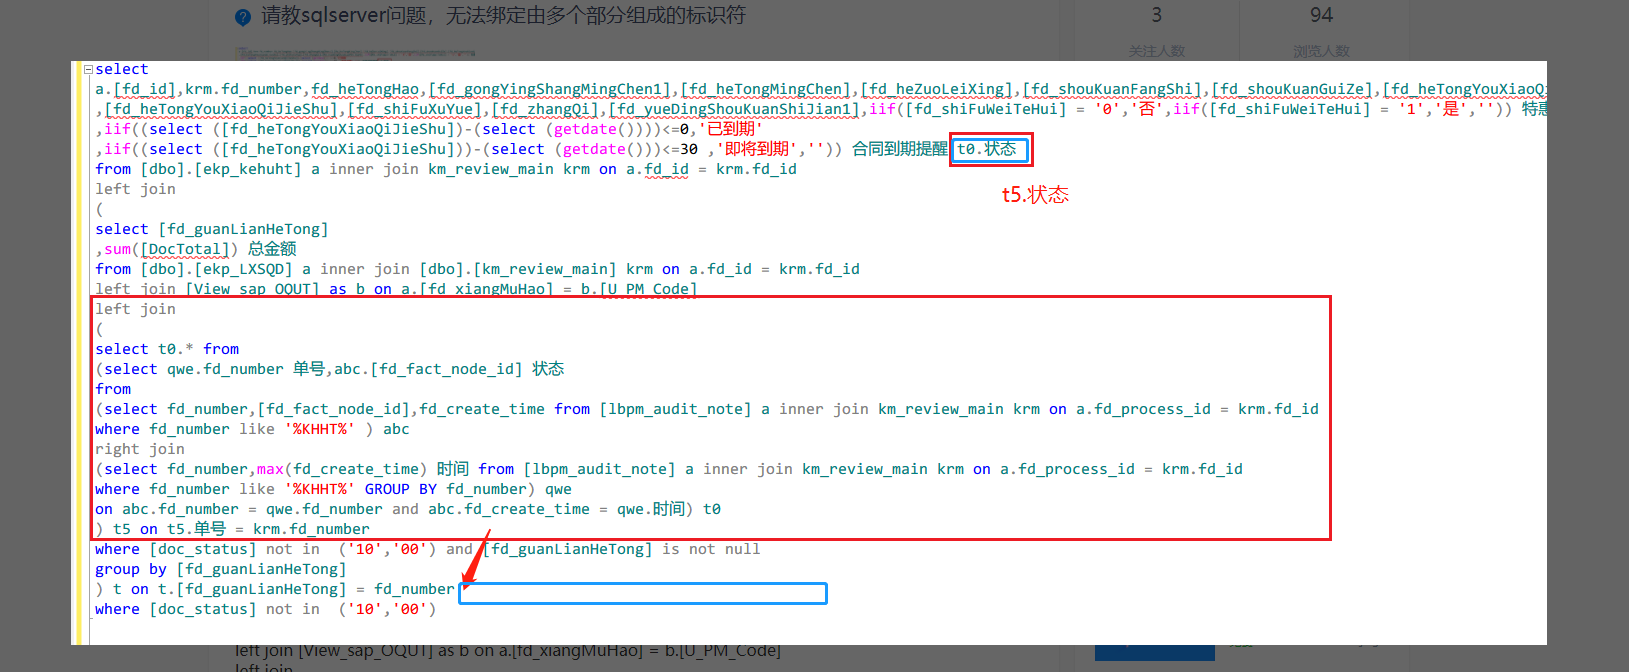Click the page text 'left join [View_sap_OQUT]' below image
The width and height of the screenshot is (1629, 672).
(508, 652)
